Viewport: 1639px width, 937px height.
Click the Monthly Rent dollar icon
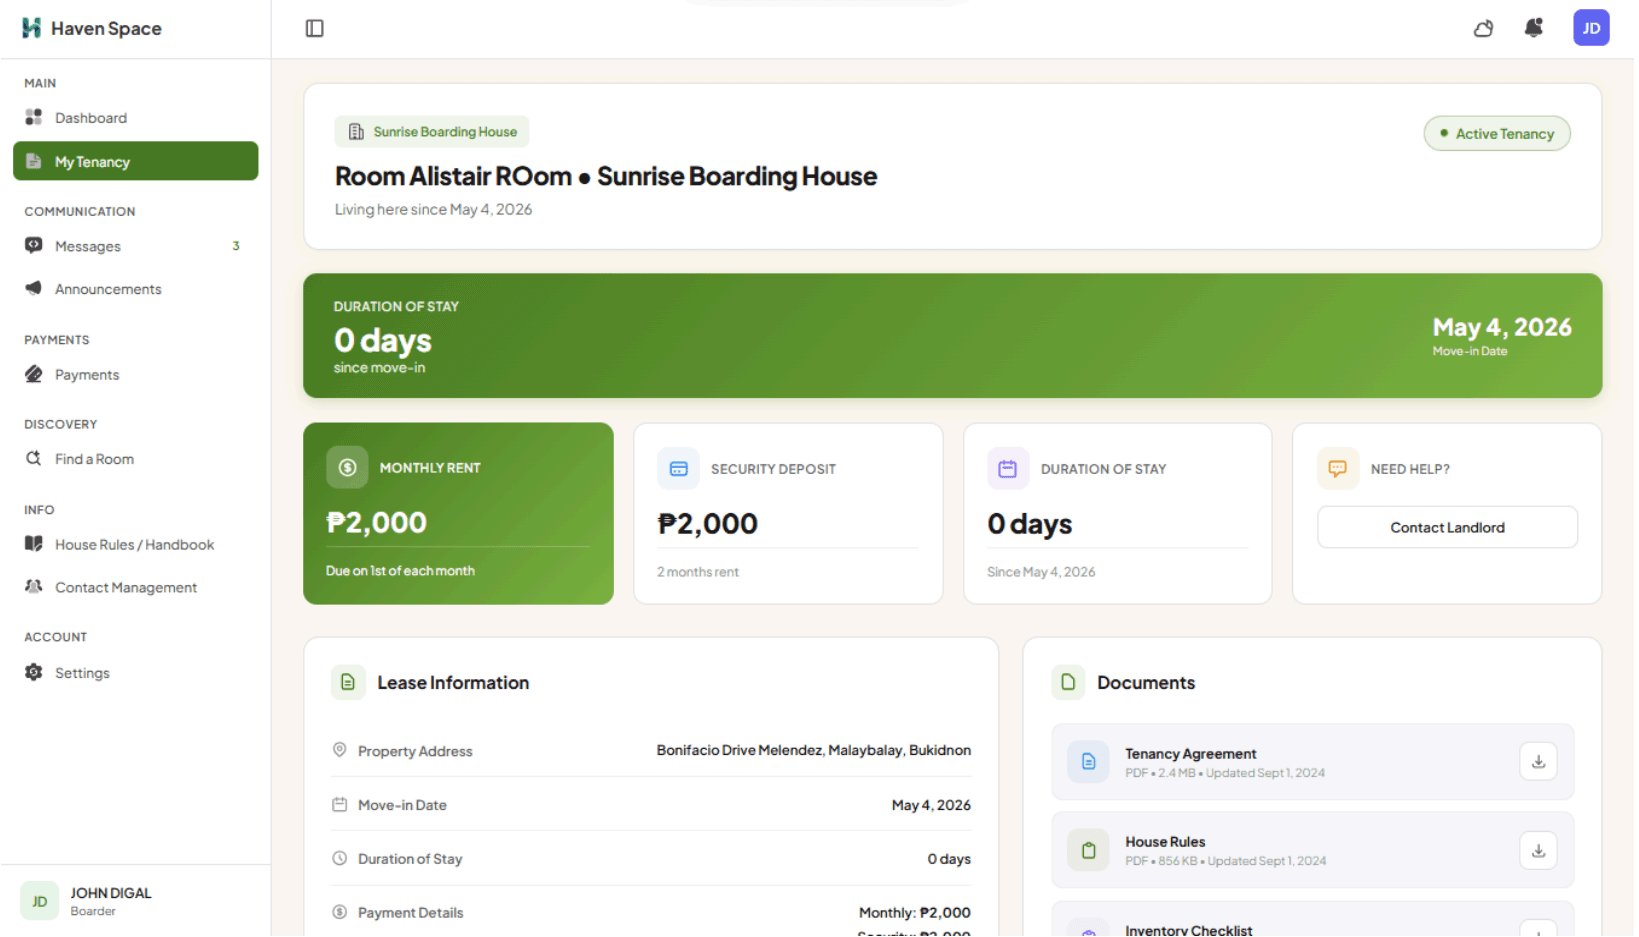pyautogui.click(x=347, y=468)
